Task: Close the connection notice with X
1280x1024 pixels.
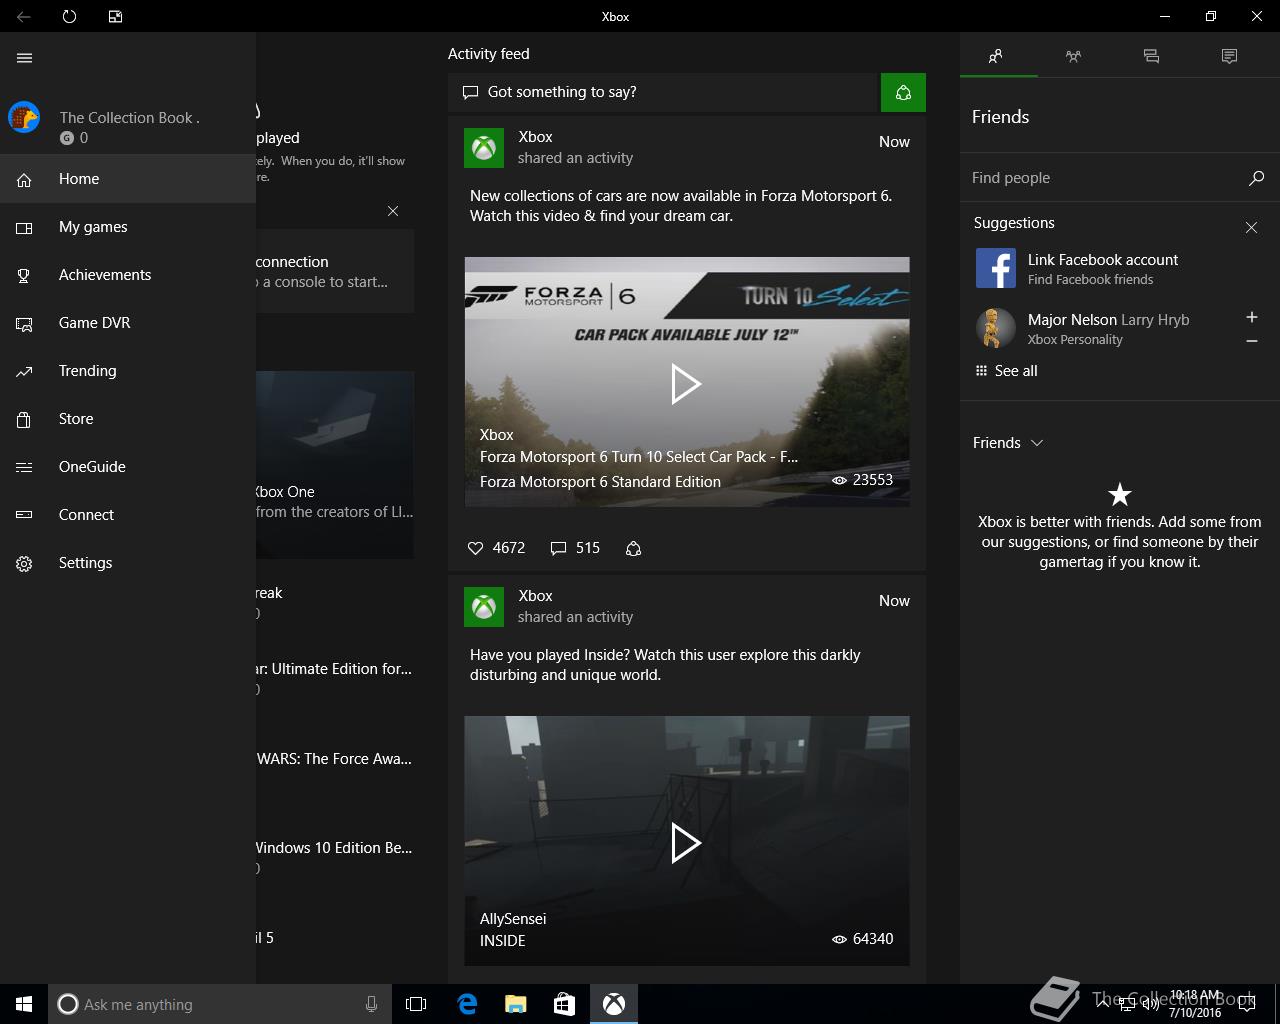Action: 393,211
